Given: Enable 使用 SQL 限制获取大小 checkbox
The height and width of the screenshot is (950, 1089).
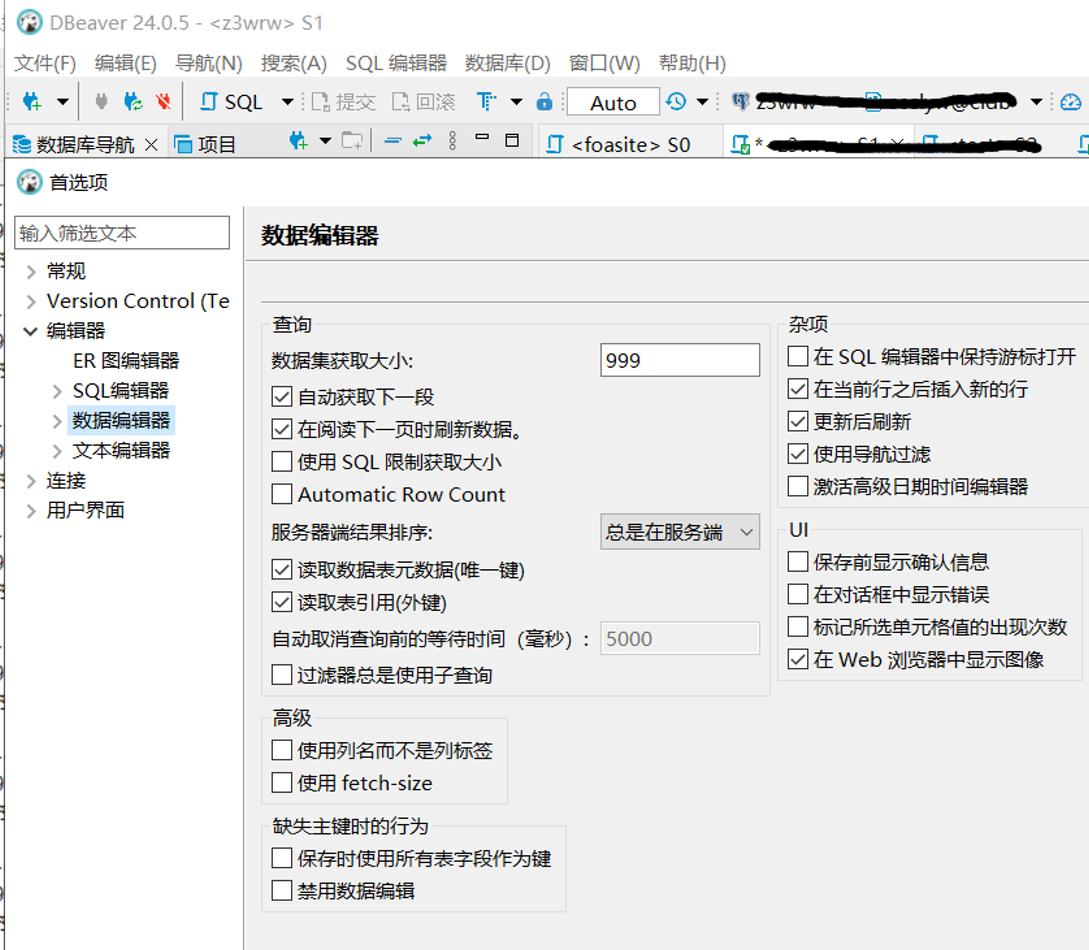Looking at the screenshot, I should pos(281,462).
